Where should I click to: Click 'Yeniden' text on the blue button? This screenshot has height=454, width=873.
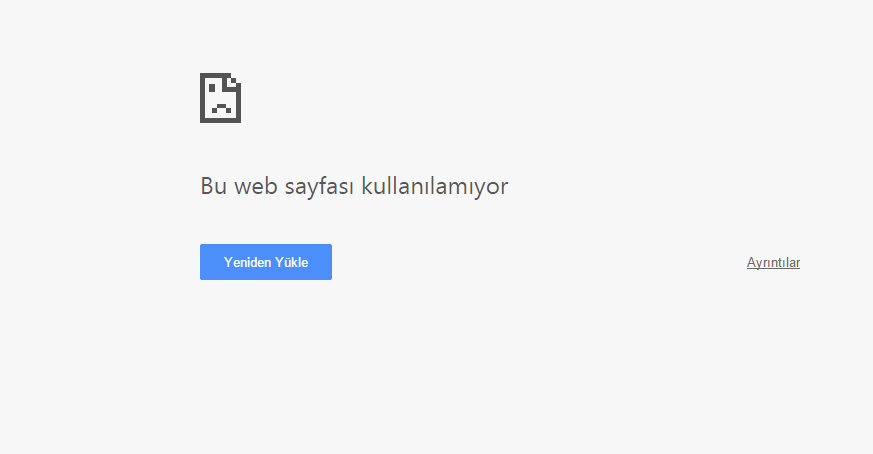[247, 262]
